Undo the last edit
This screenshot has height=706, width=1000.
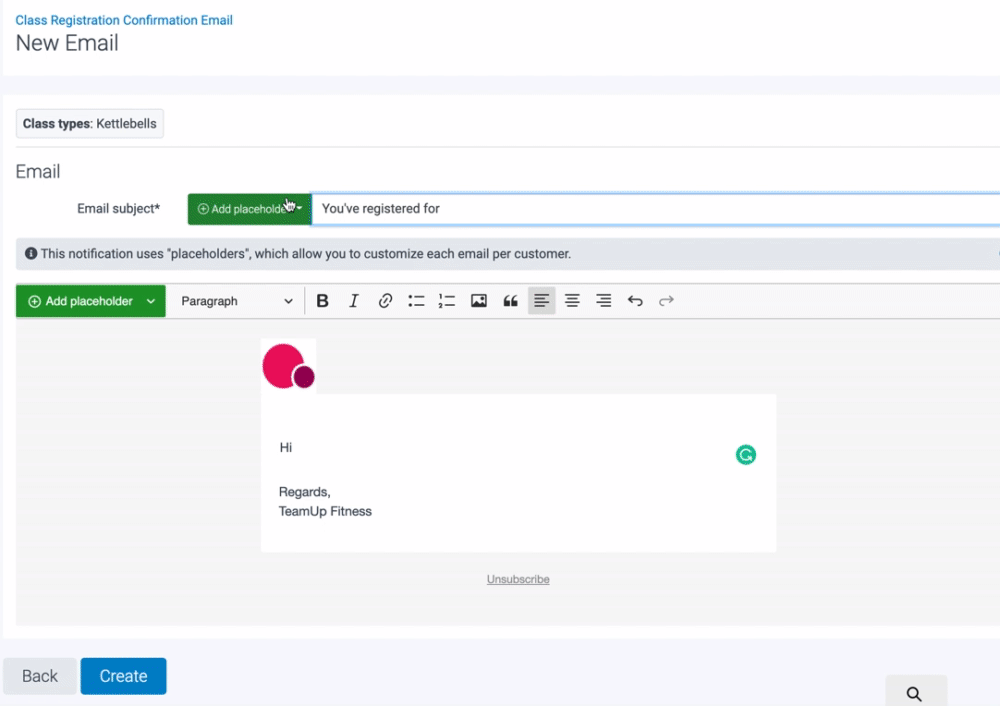(x=635, y=301)
